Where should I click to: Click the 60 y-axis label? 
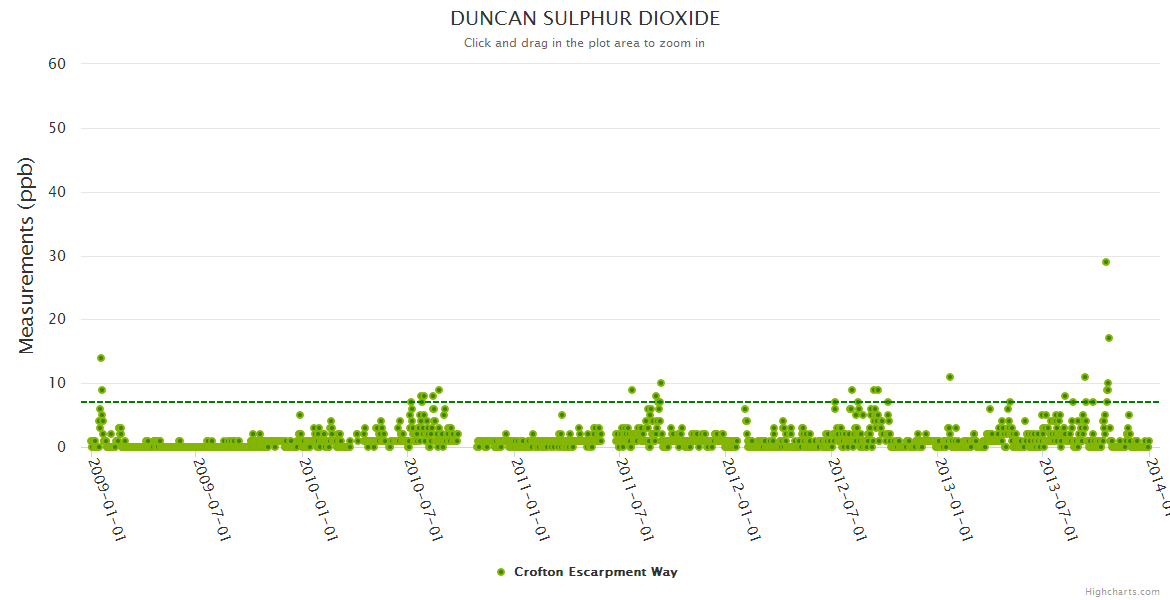[57, 64]
